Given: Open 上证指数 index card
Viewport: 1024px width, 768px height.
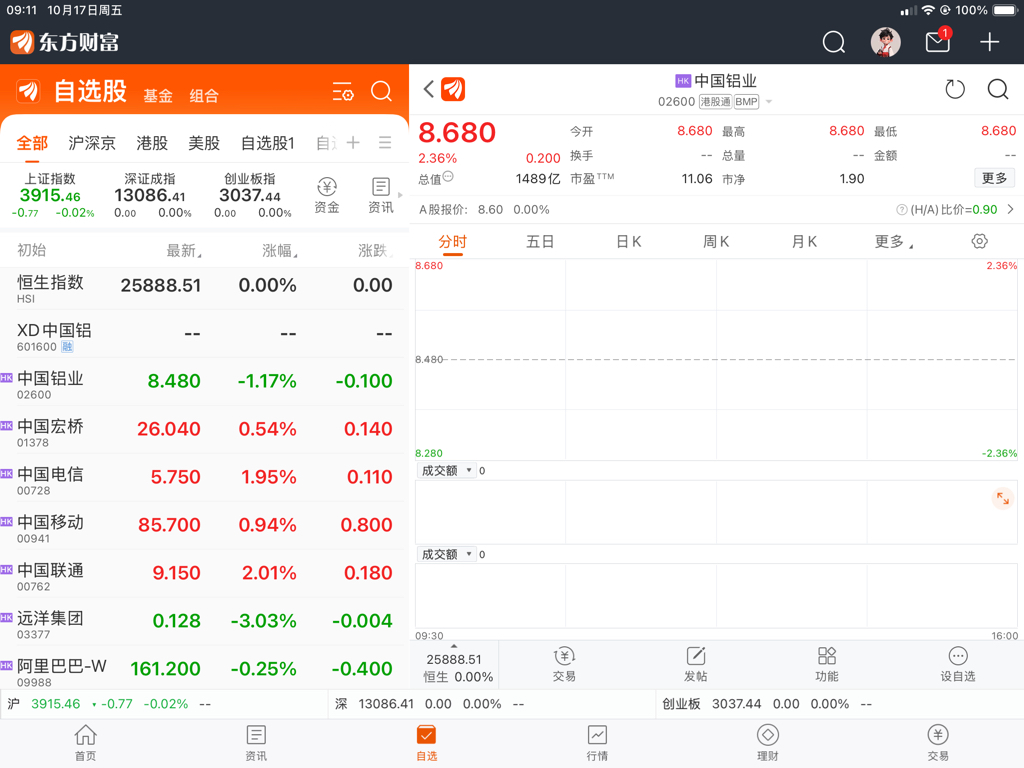Looking at the screenshot, I should pyautogui.click(x=51, y=195).
